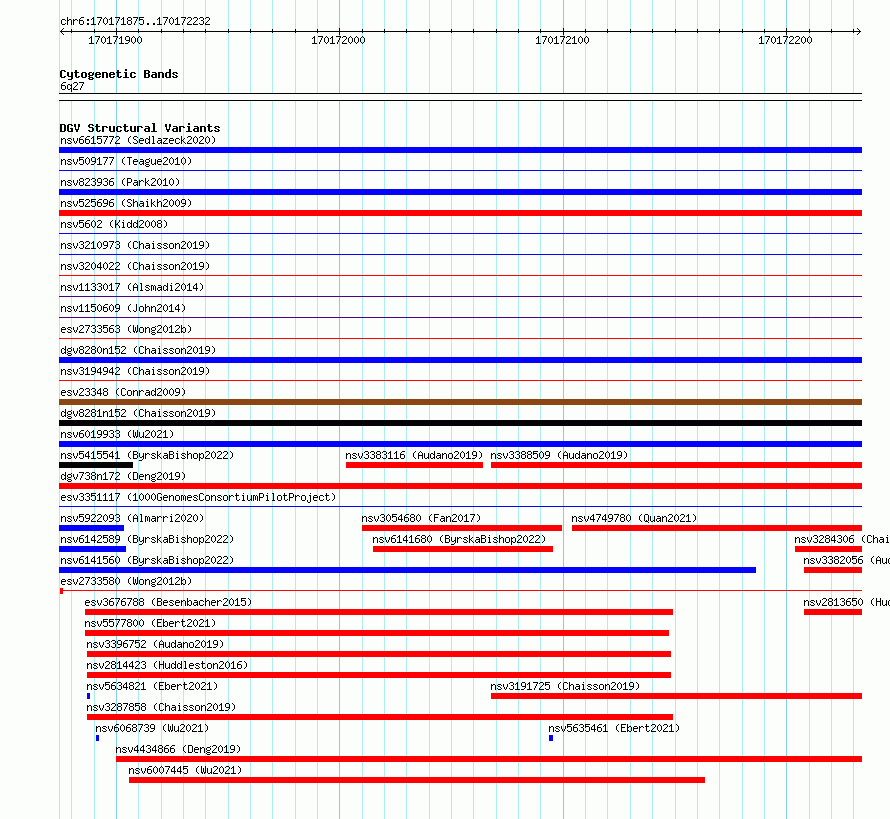
Task: Open dgv8281n152 (Chaisson2019) label
Action: point(138,413)
